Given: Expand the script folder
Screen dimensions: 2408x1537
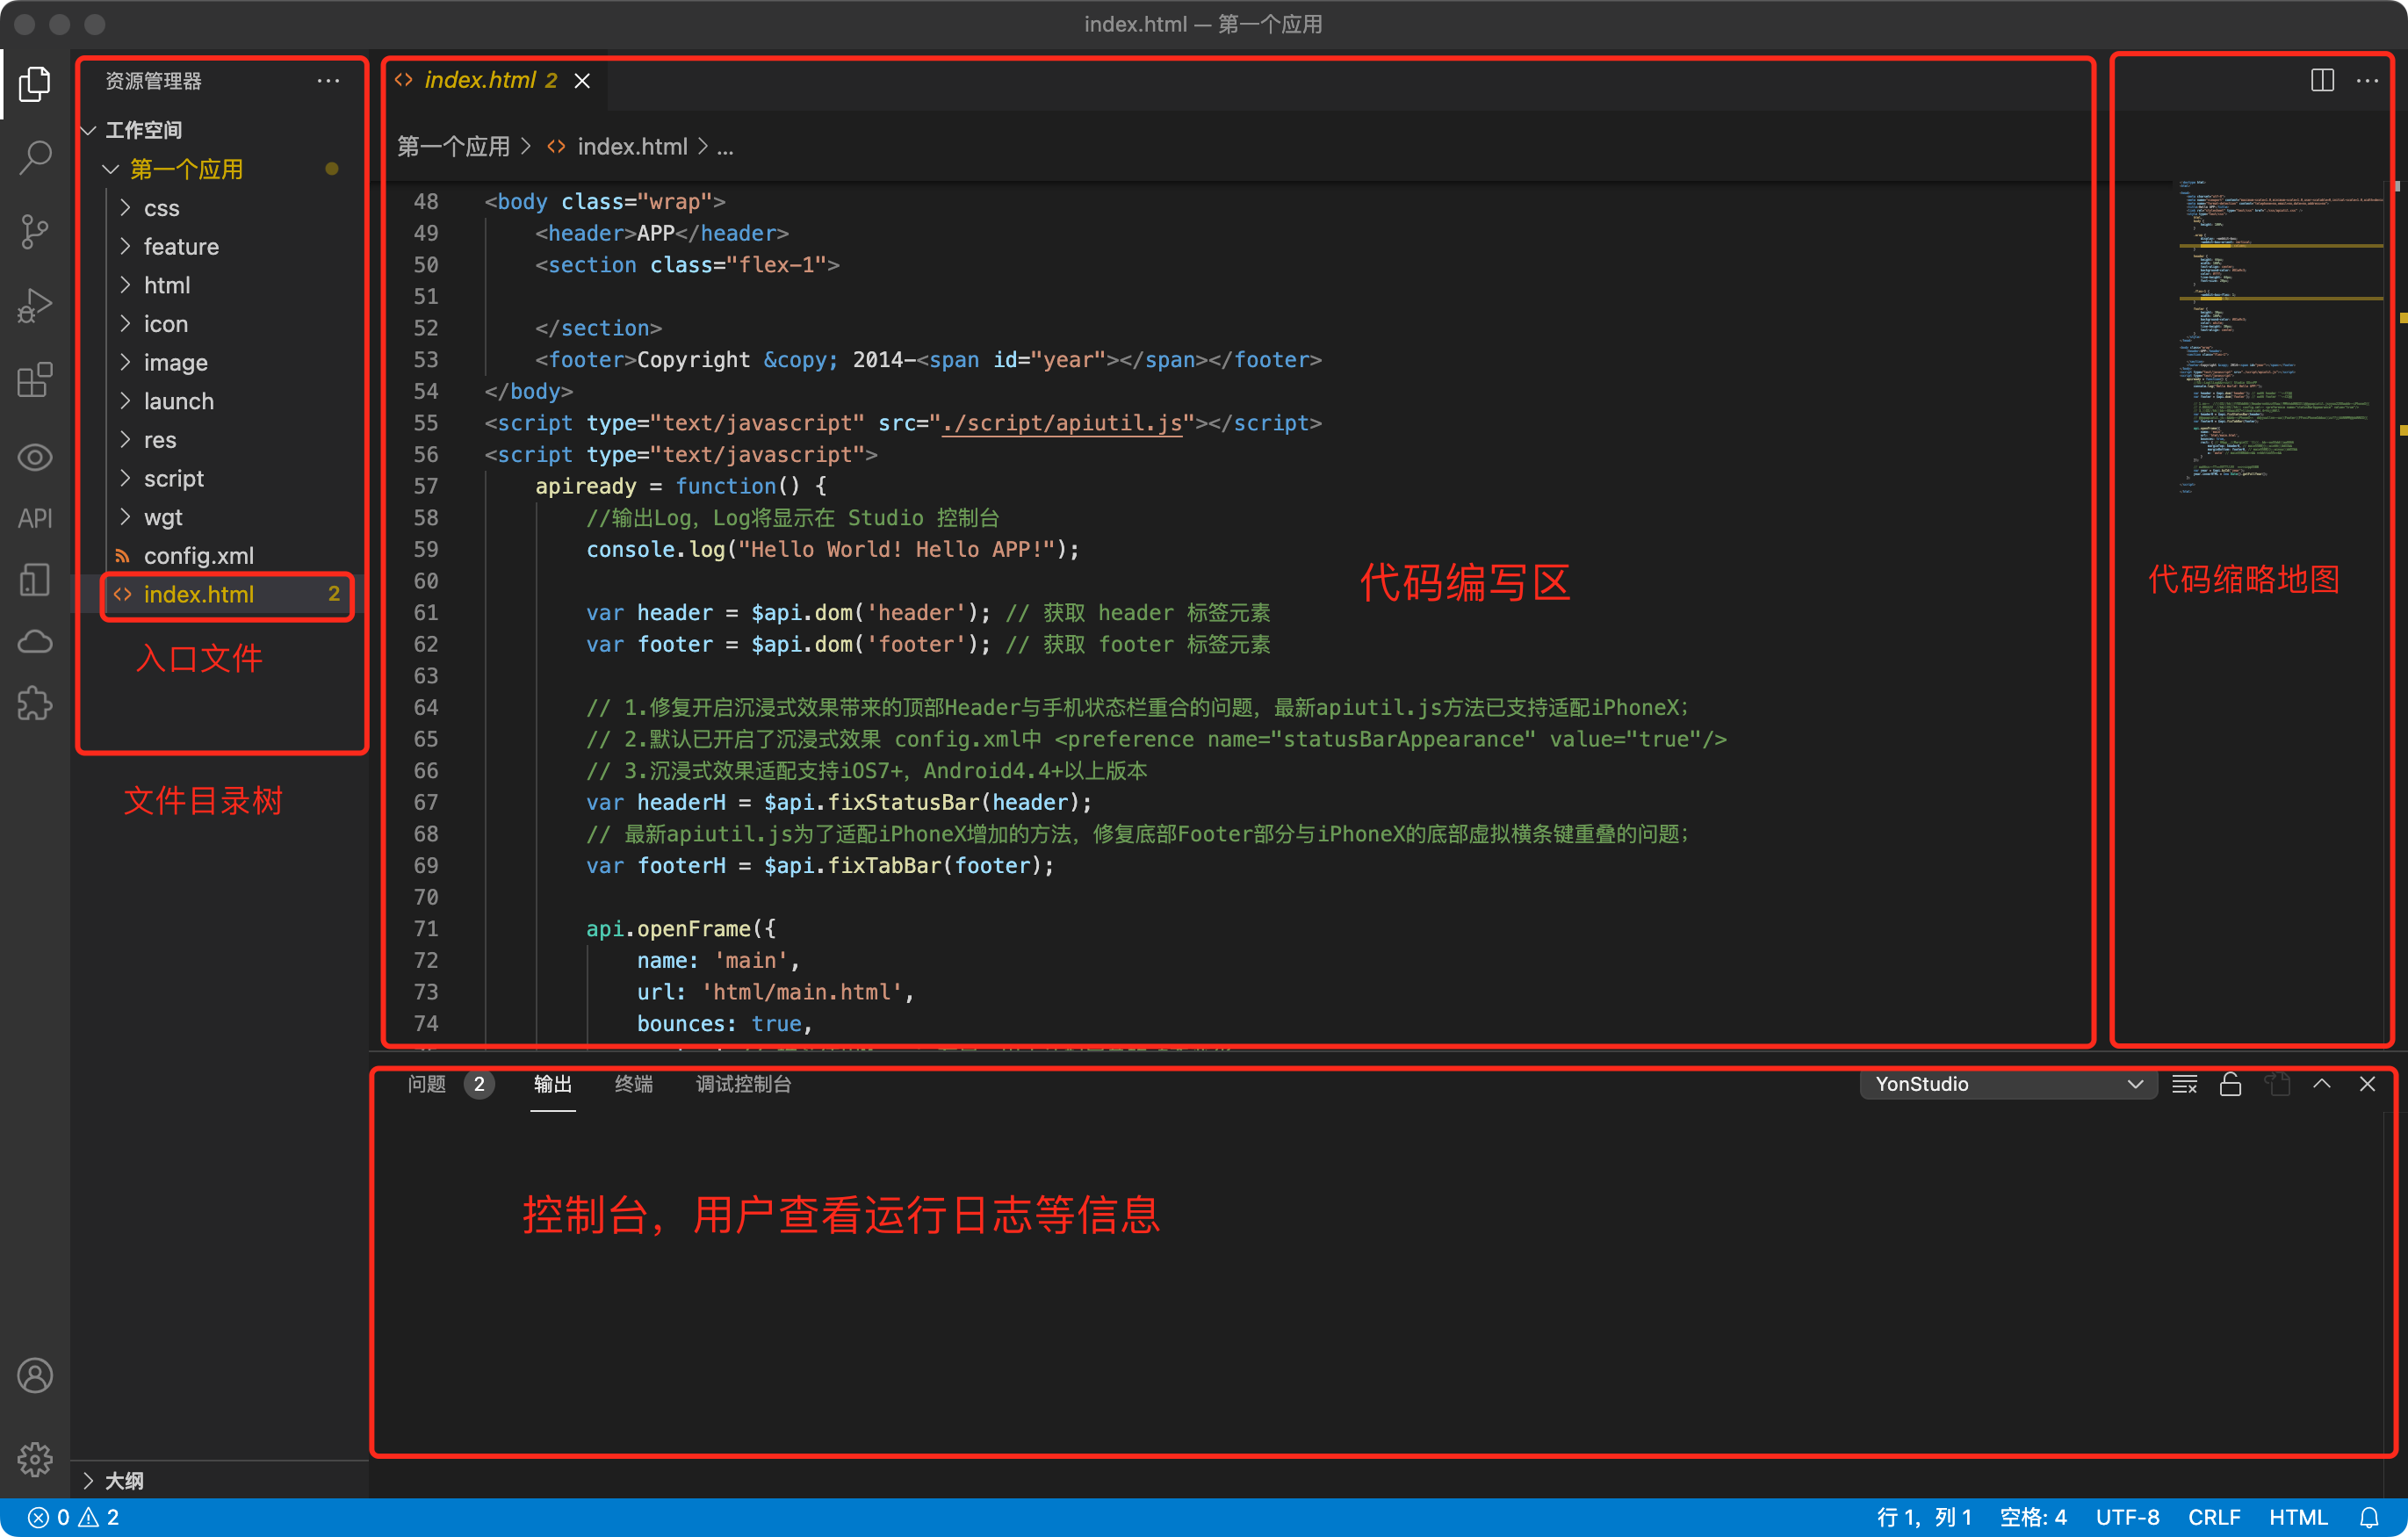Looking at the screenshot, I should click(174, 478).
